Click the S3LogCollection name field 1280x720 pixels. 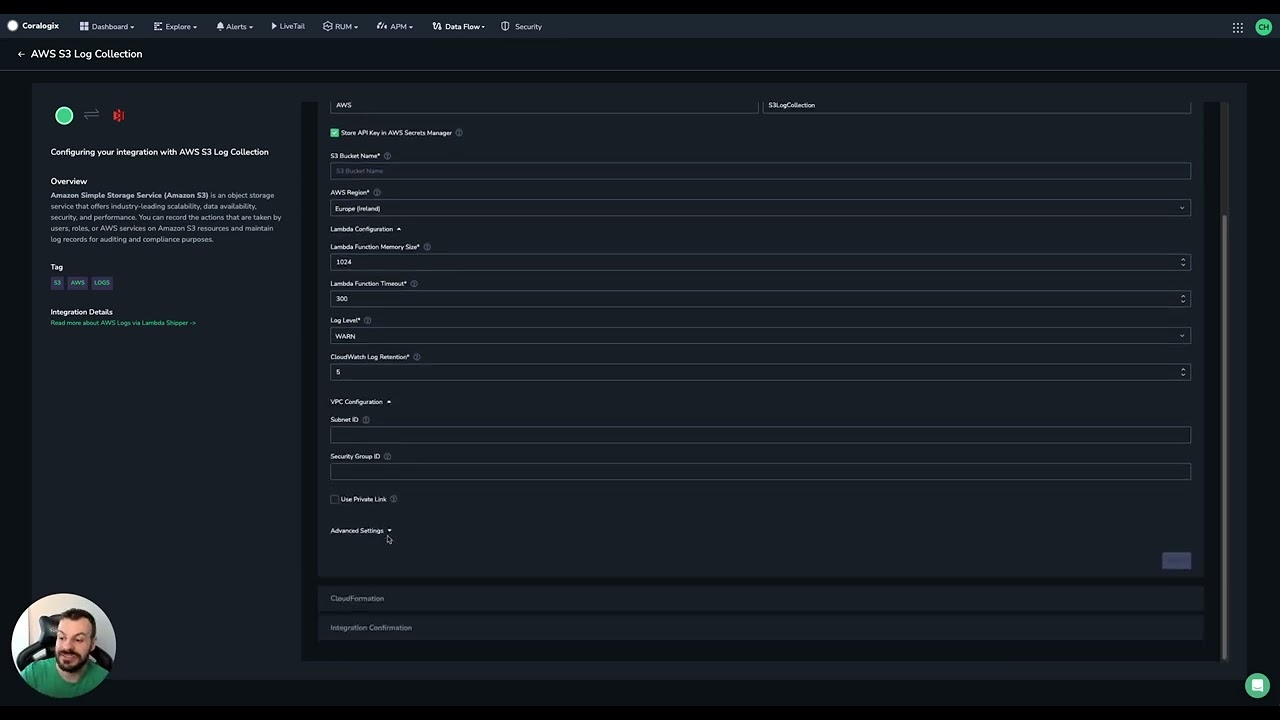click(977, 105)
